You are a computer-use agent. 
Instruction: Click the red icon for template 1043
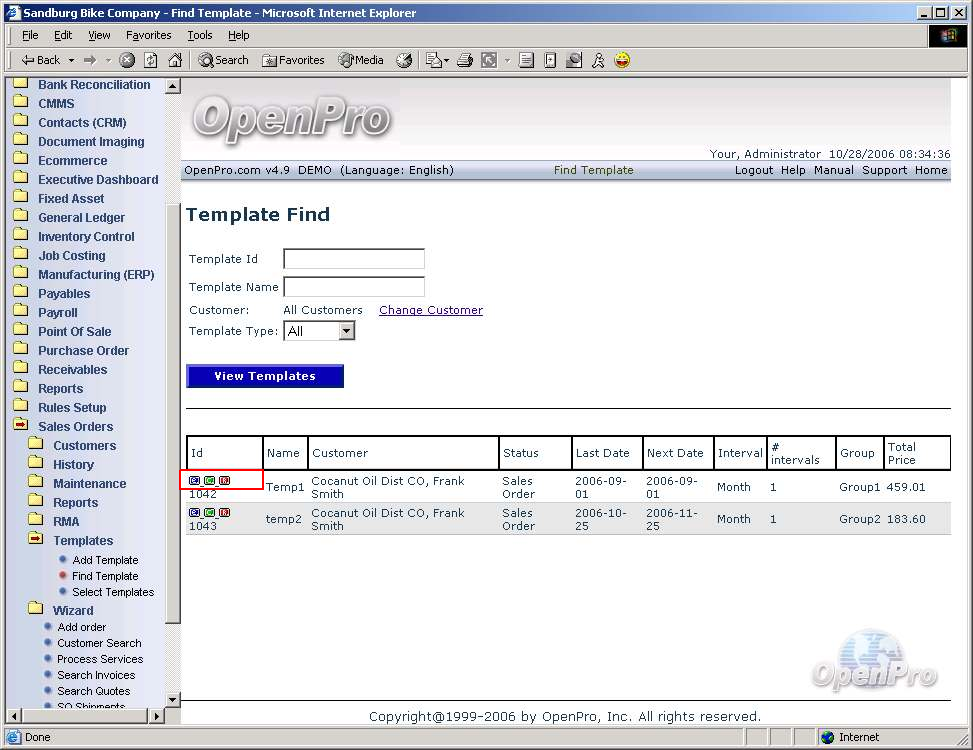click(x=225, y=513)
